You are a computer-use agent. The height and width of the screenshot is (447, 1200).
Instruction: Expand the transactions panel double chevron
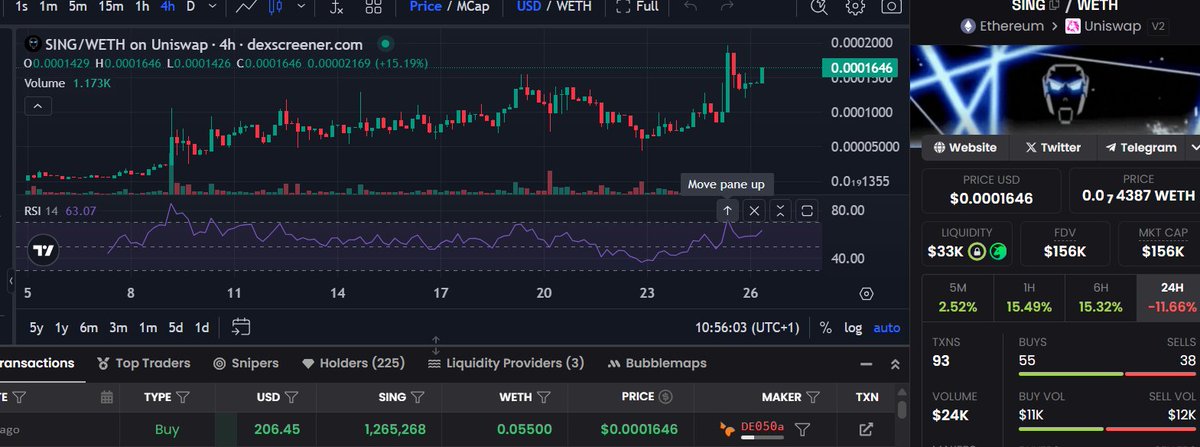894,363
